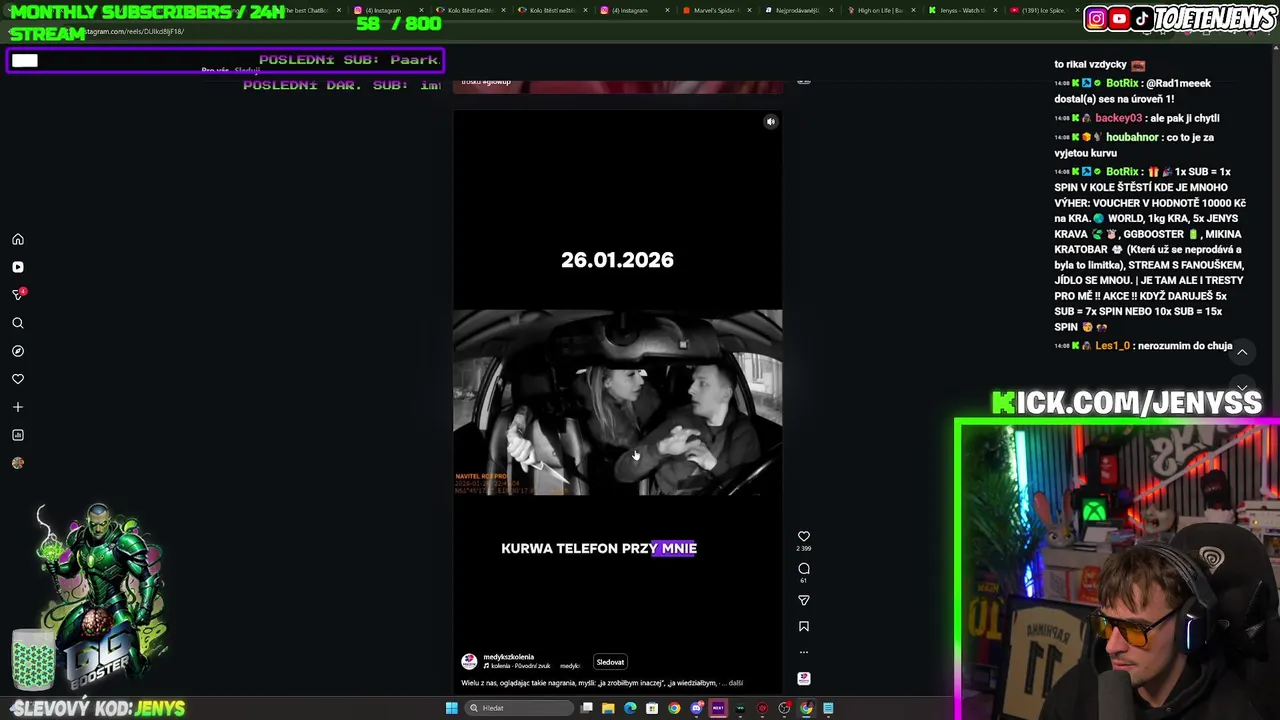The width and height of the screenshot is (1280, 720).
Task: Open File Explorer from the taskbar
Action: pyautogui.click(x=608, y=708)
